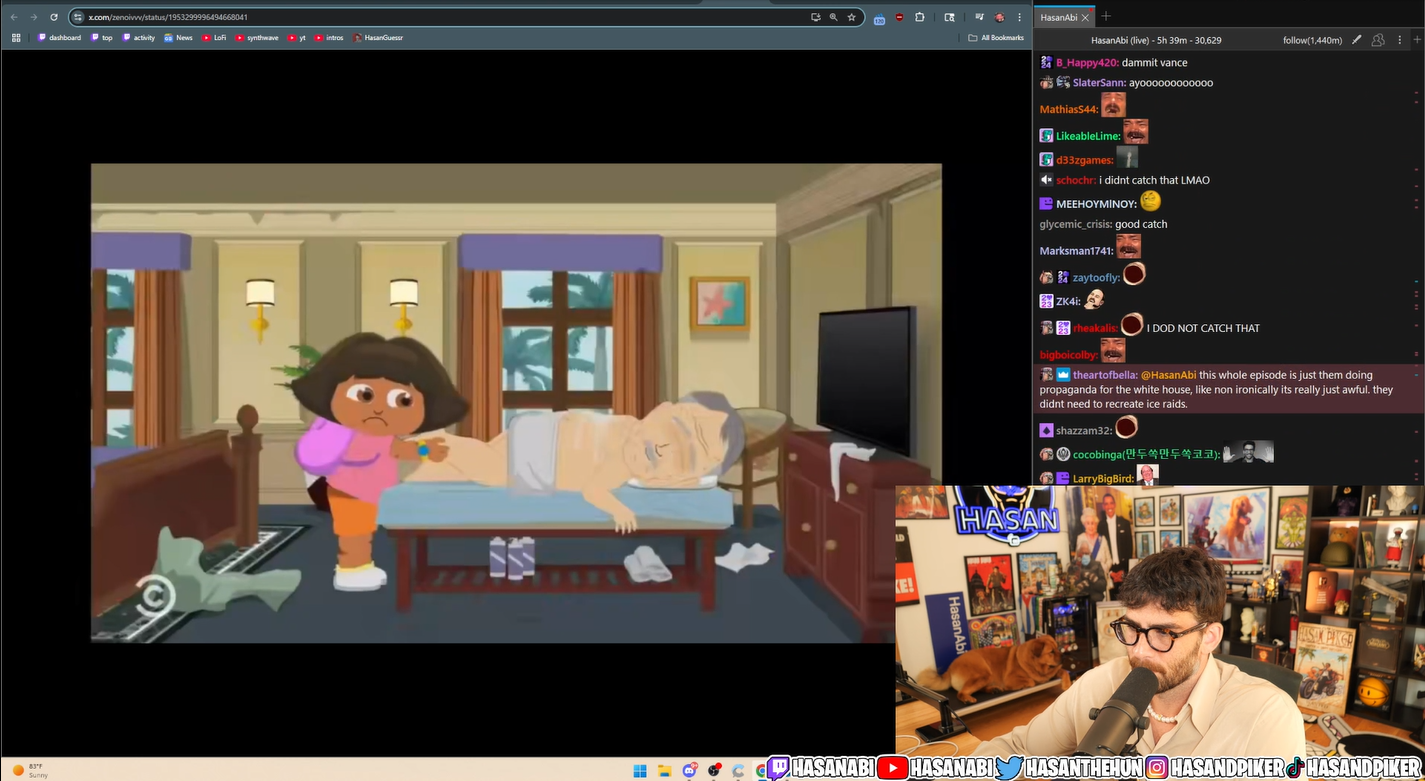Open the Windows Start menu
The image size is (1425, 781).
coord(640,770)
